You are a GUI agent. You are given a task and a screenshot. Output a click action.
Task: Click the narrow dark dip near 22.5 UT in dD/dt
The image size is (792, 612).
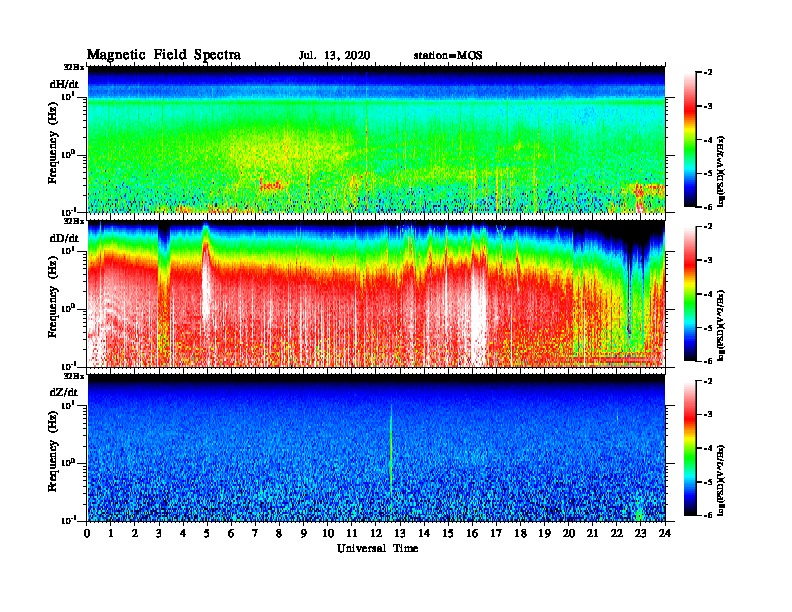coord(629,288)
